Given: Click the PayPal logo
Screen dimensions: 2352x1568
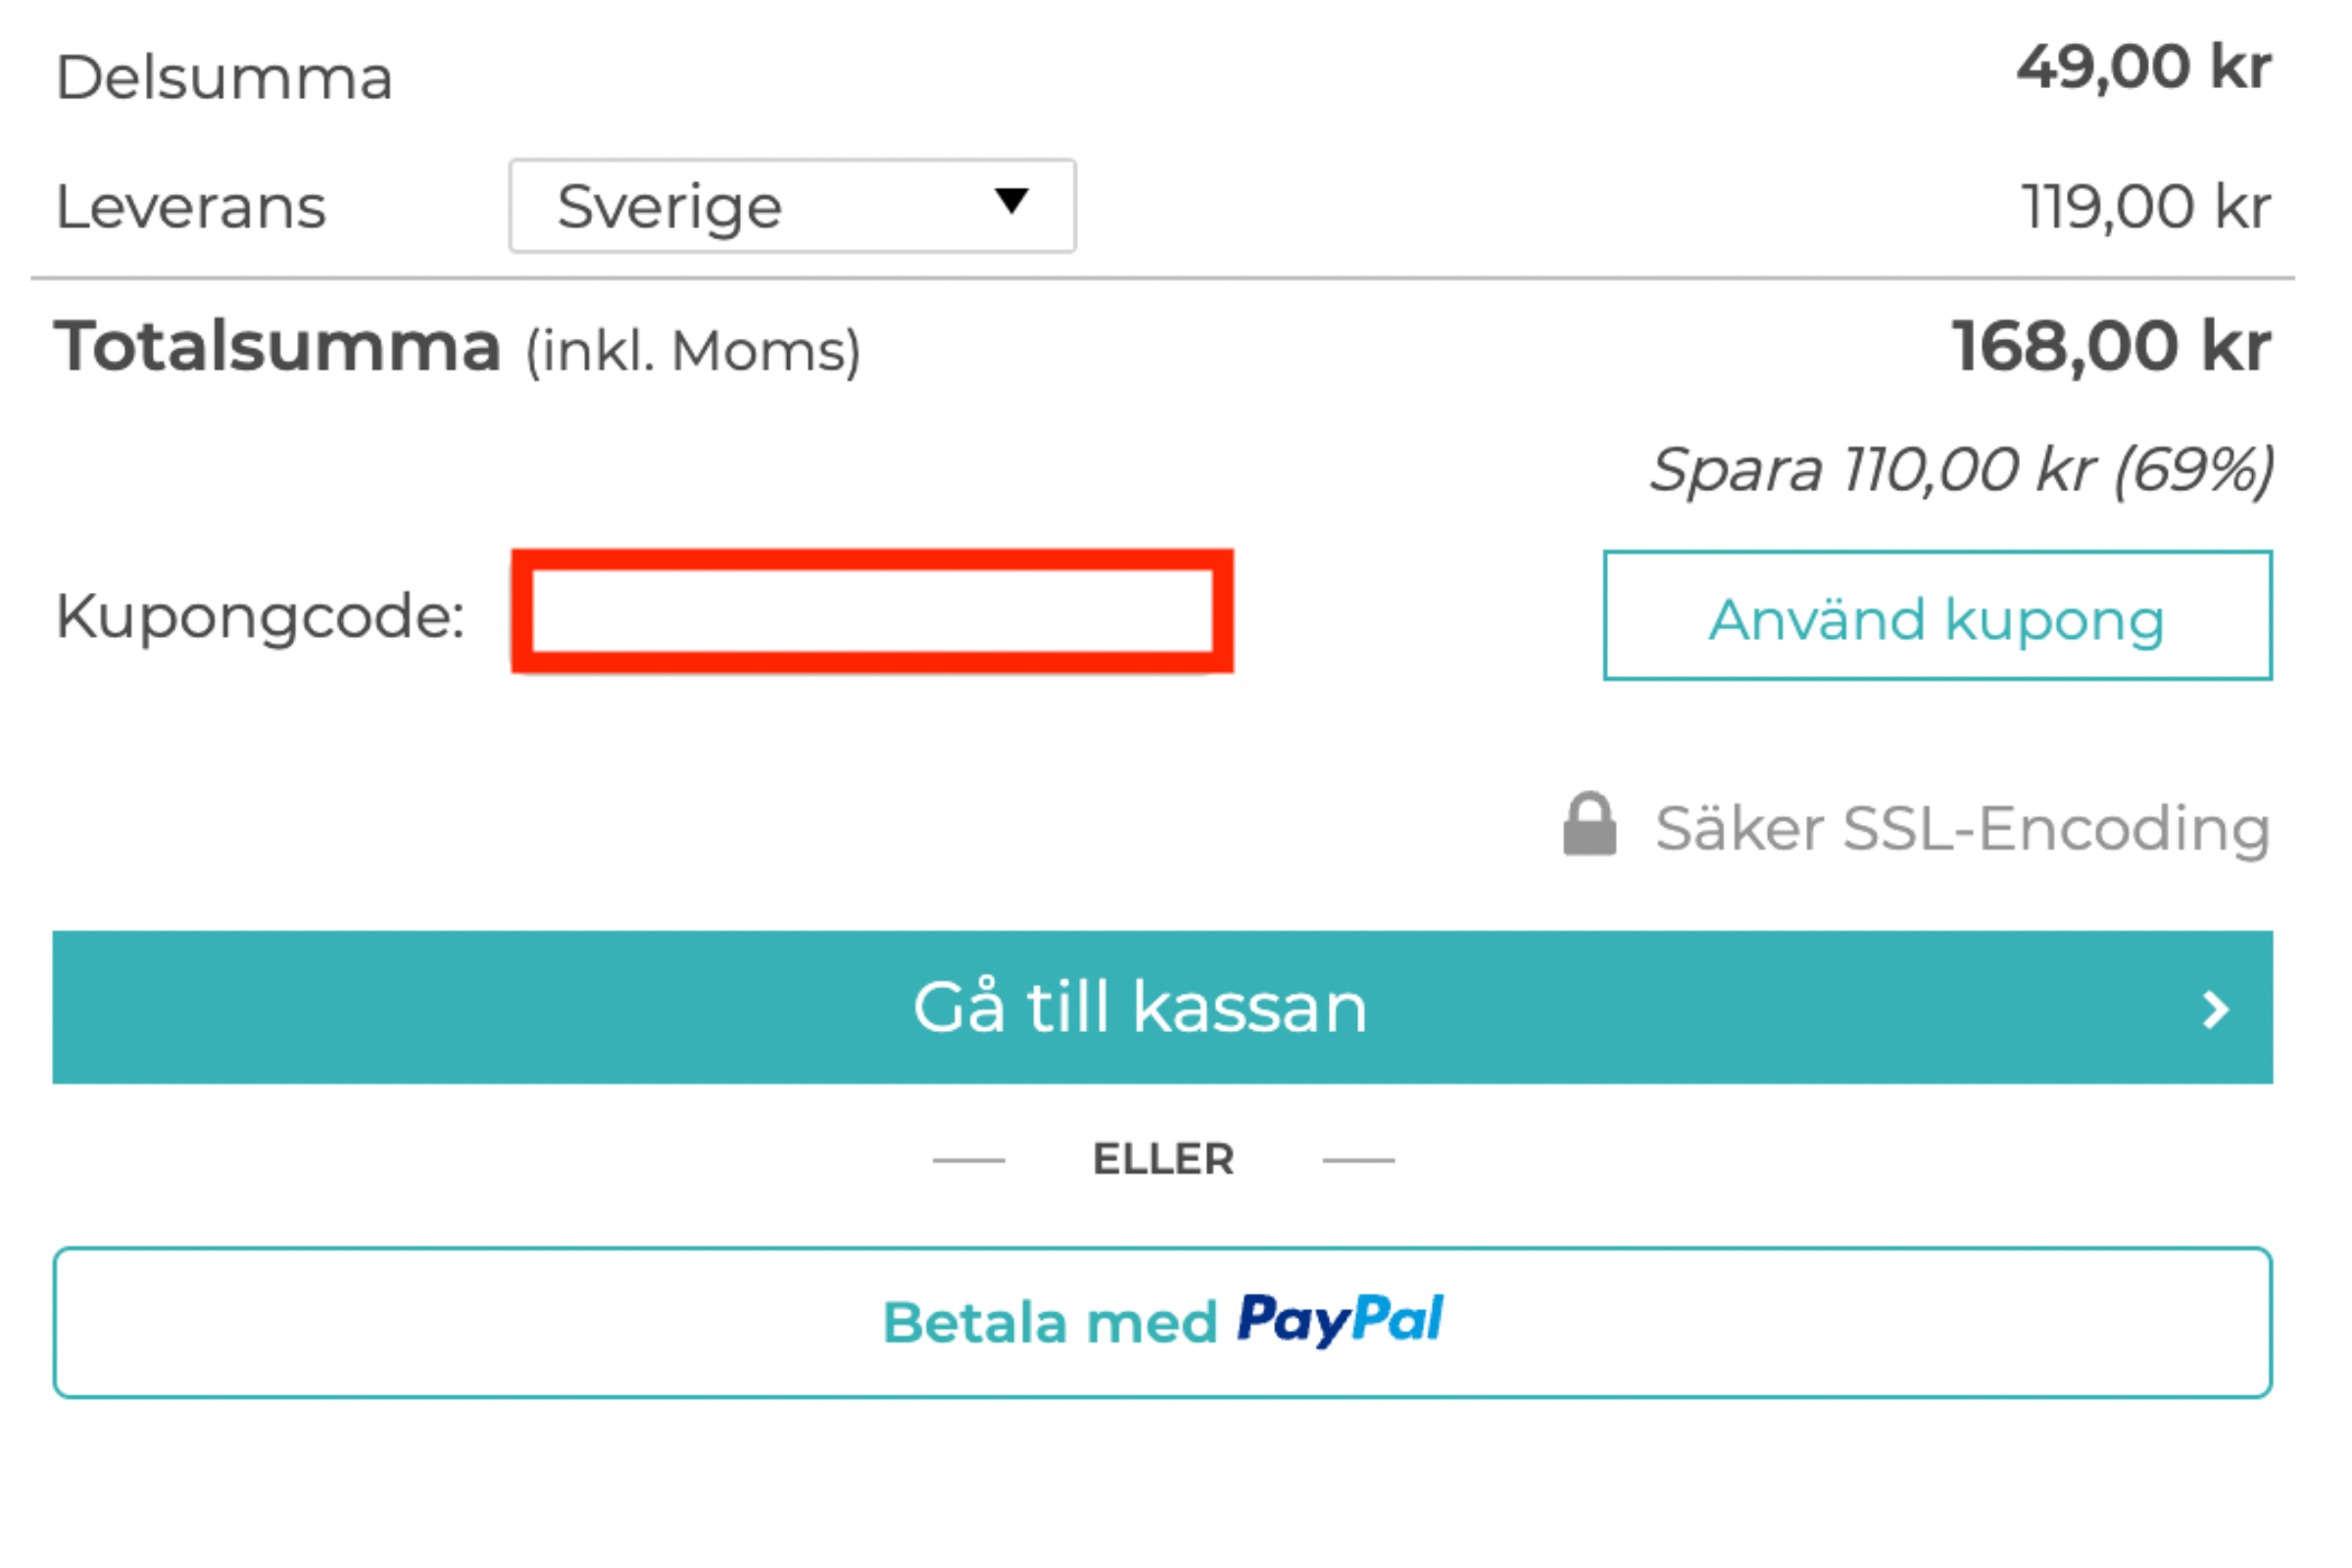Looking at the screenshot, I should (x=1340, y=1319).
